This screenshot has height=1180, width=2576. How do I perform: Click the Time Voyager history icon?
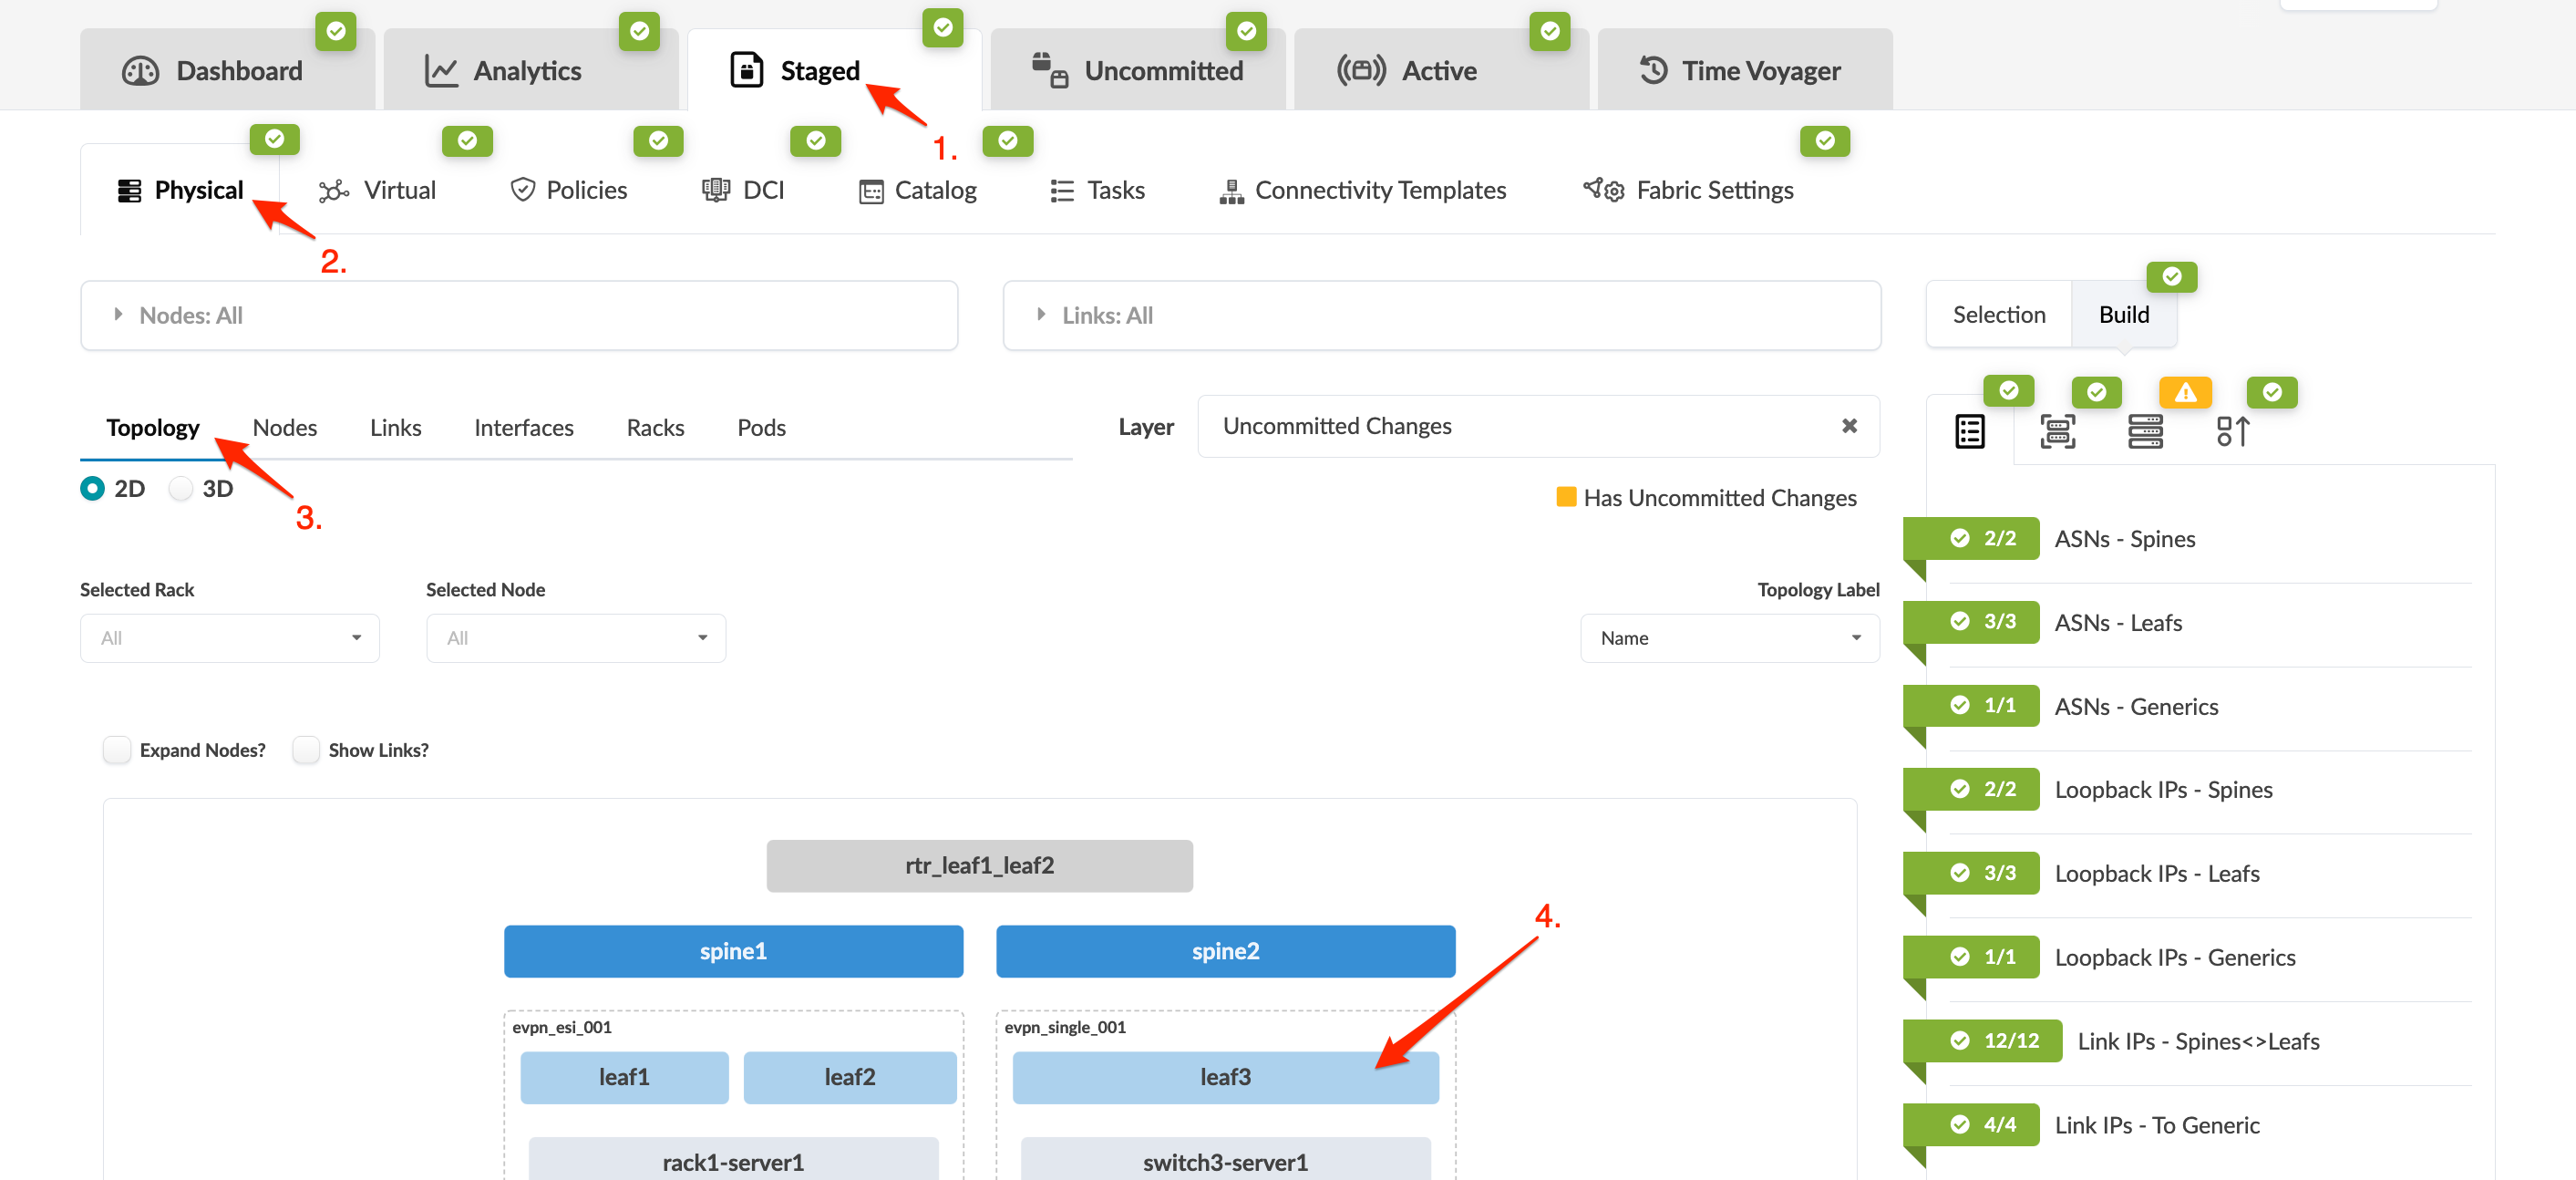pyautogui.click(x=1653, y=71)
